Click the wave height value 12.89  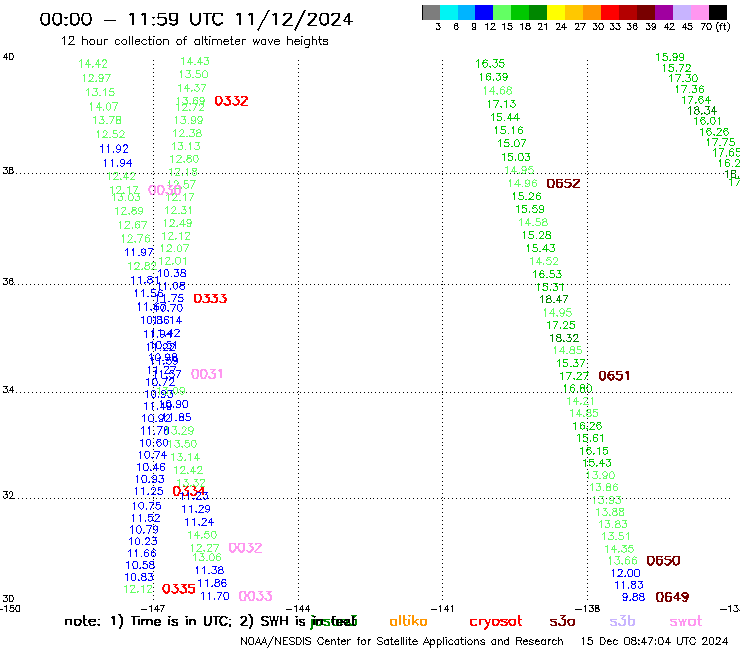[129, 211]
